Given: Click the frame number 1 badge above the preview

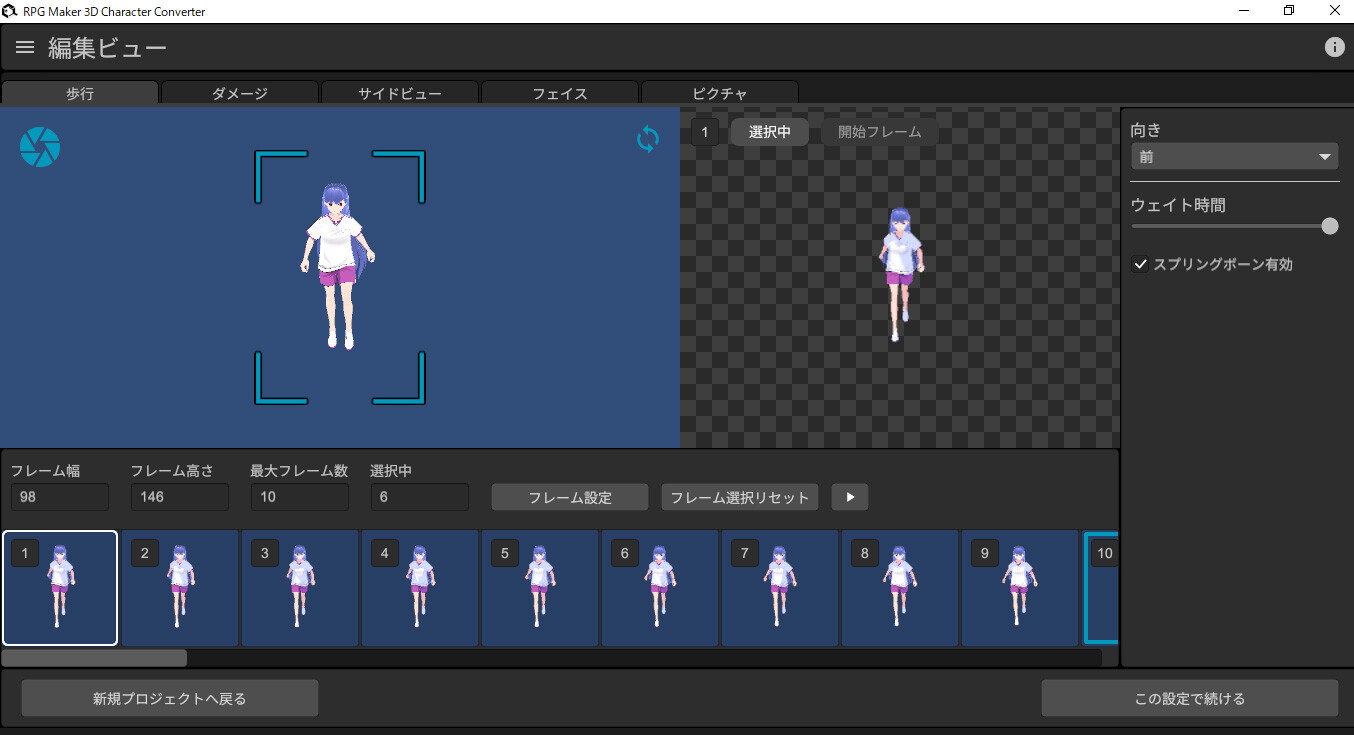Looking at the screenshot, I should (x=705, y=131).
